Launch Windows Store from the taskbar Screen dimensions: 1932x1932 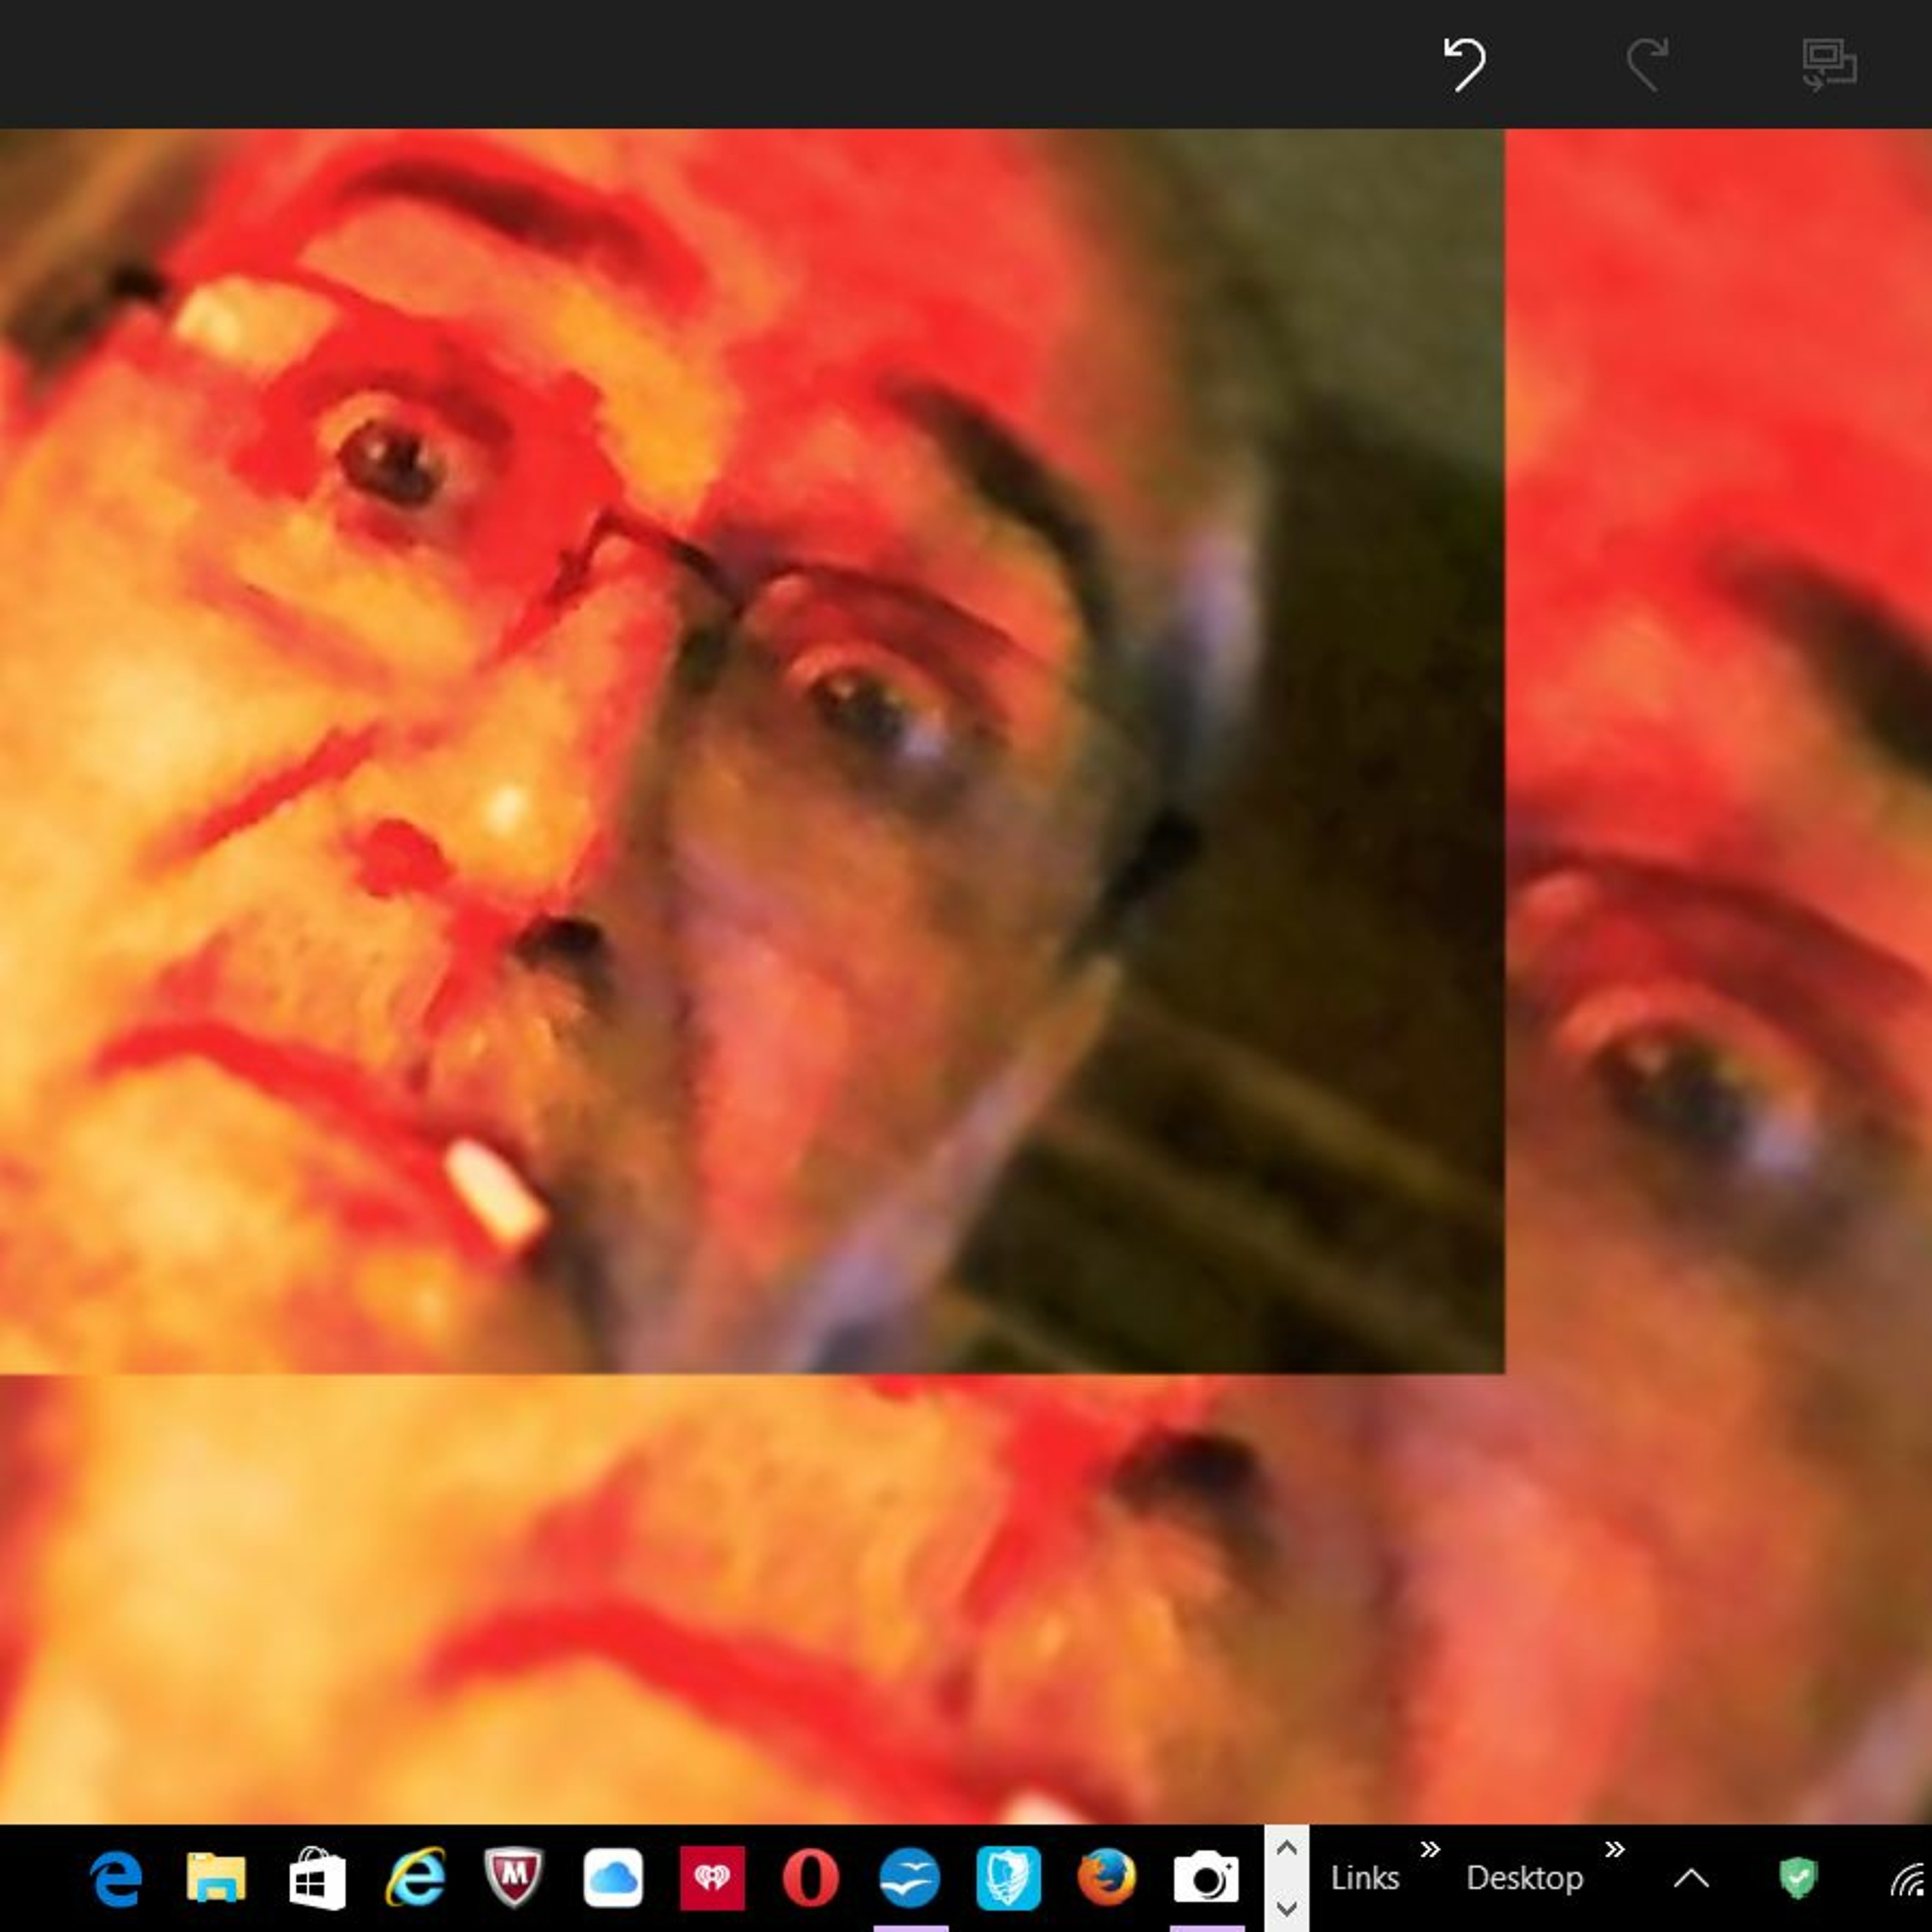pos(317,1878)
